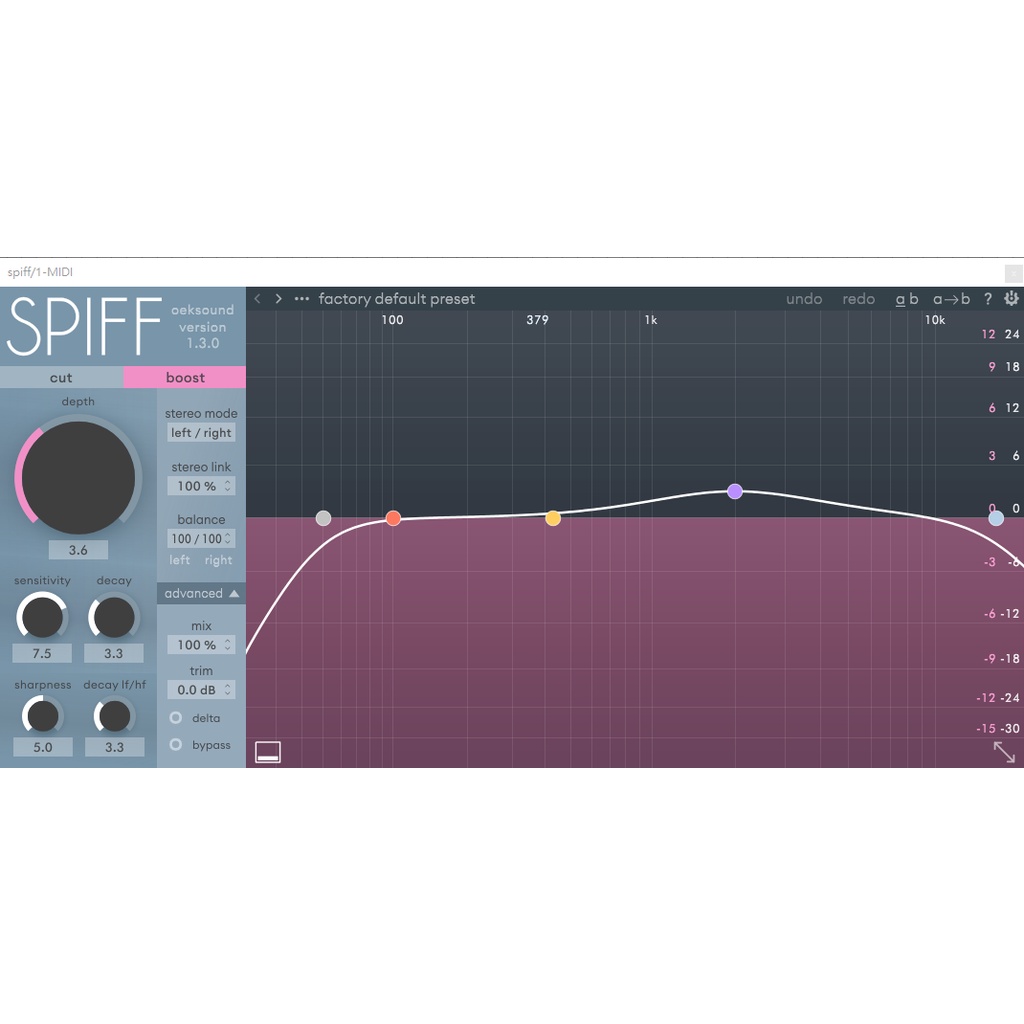Viewport: 1024px width, 1024px height.
Task: Switch stereo mode from left / right
Action: (201, 432)
